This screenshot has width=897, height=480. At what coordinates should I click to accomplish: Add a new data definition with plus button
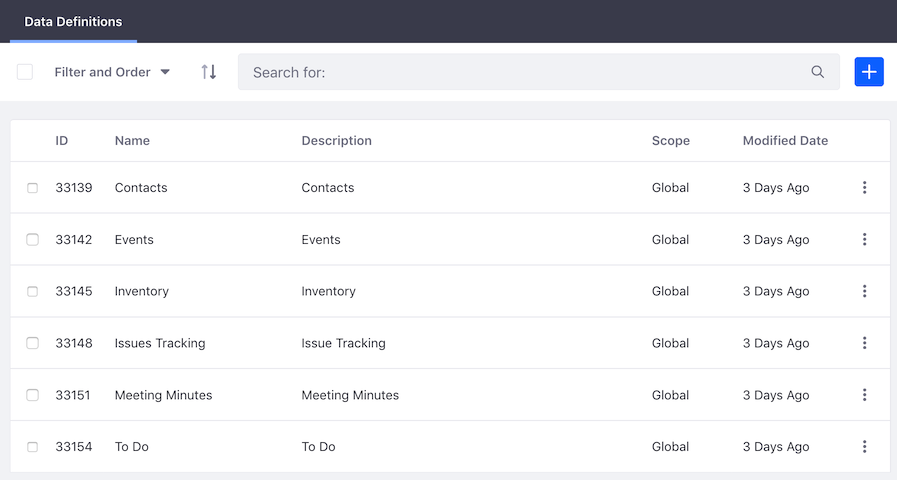click(x=869, y=72)
